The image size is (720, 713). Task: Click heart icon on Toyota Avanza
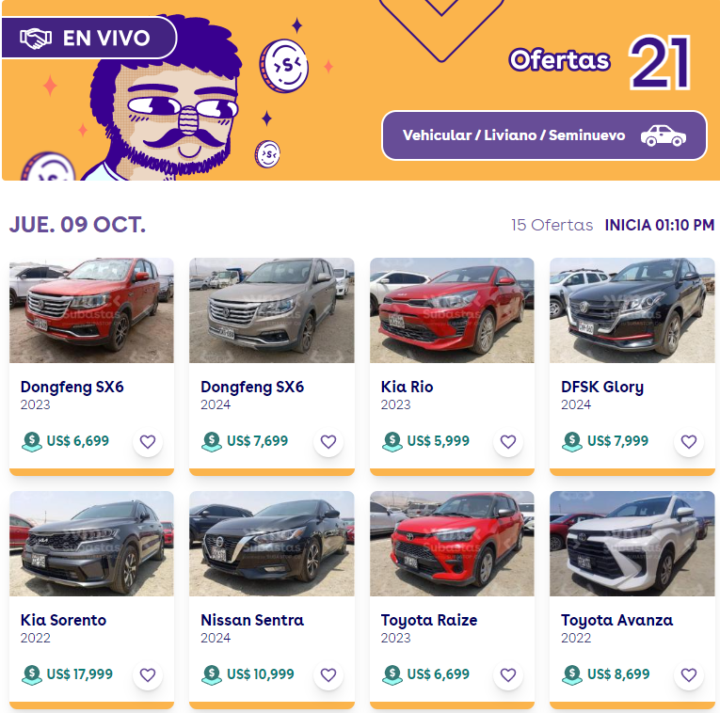[688, 675]
